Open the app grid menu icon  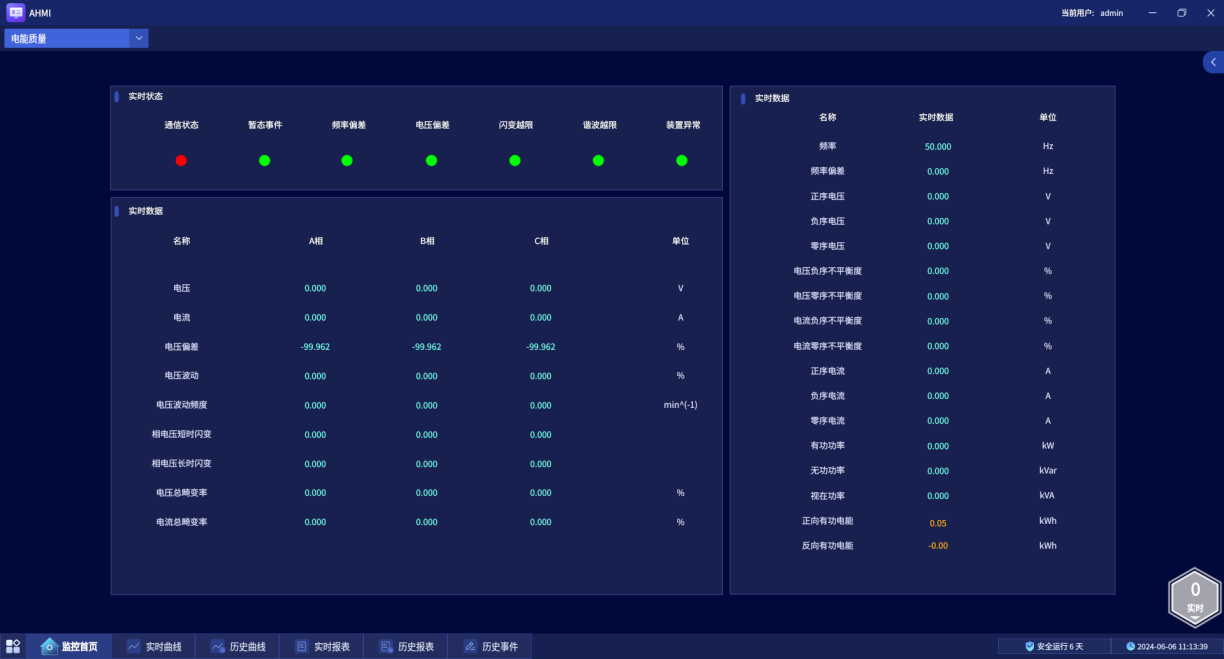(x=13, y=647)
